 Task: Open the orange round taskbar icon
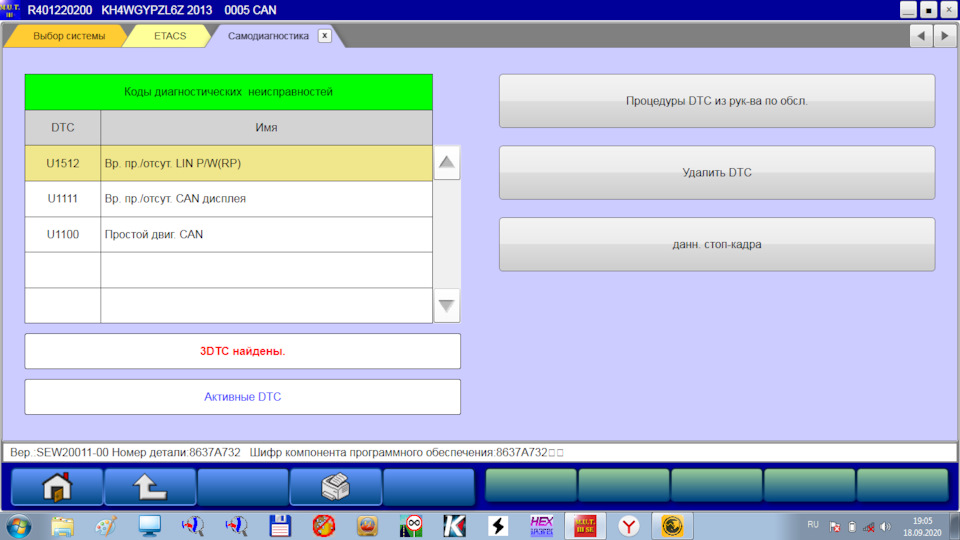tap(367, 526)
